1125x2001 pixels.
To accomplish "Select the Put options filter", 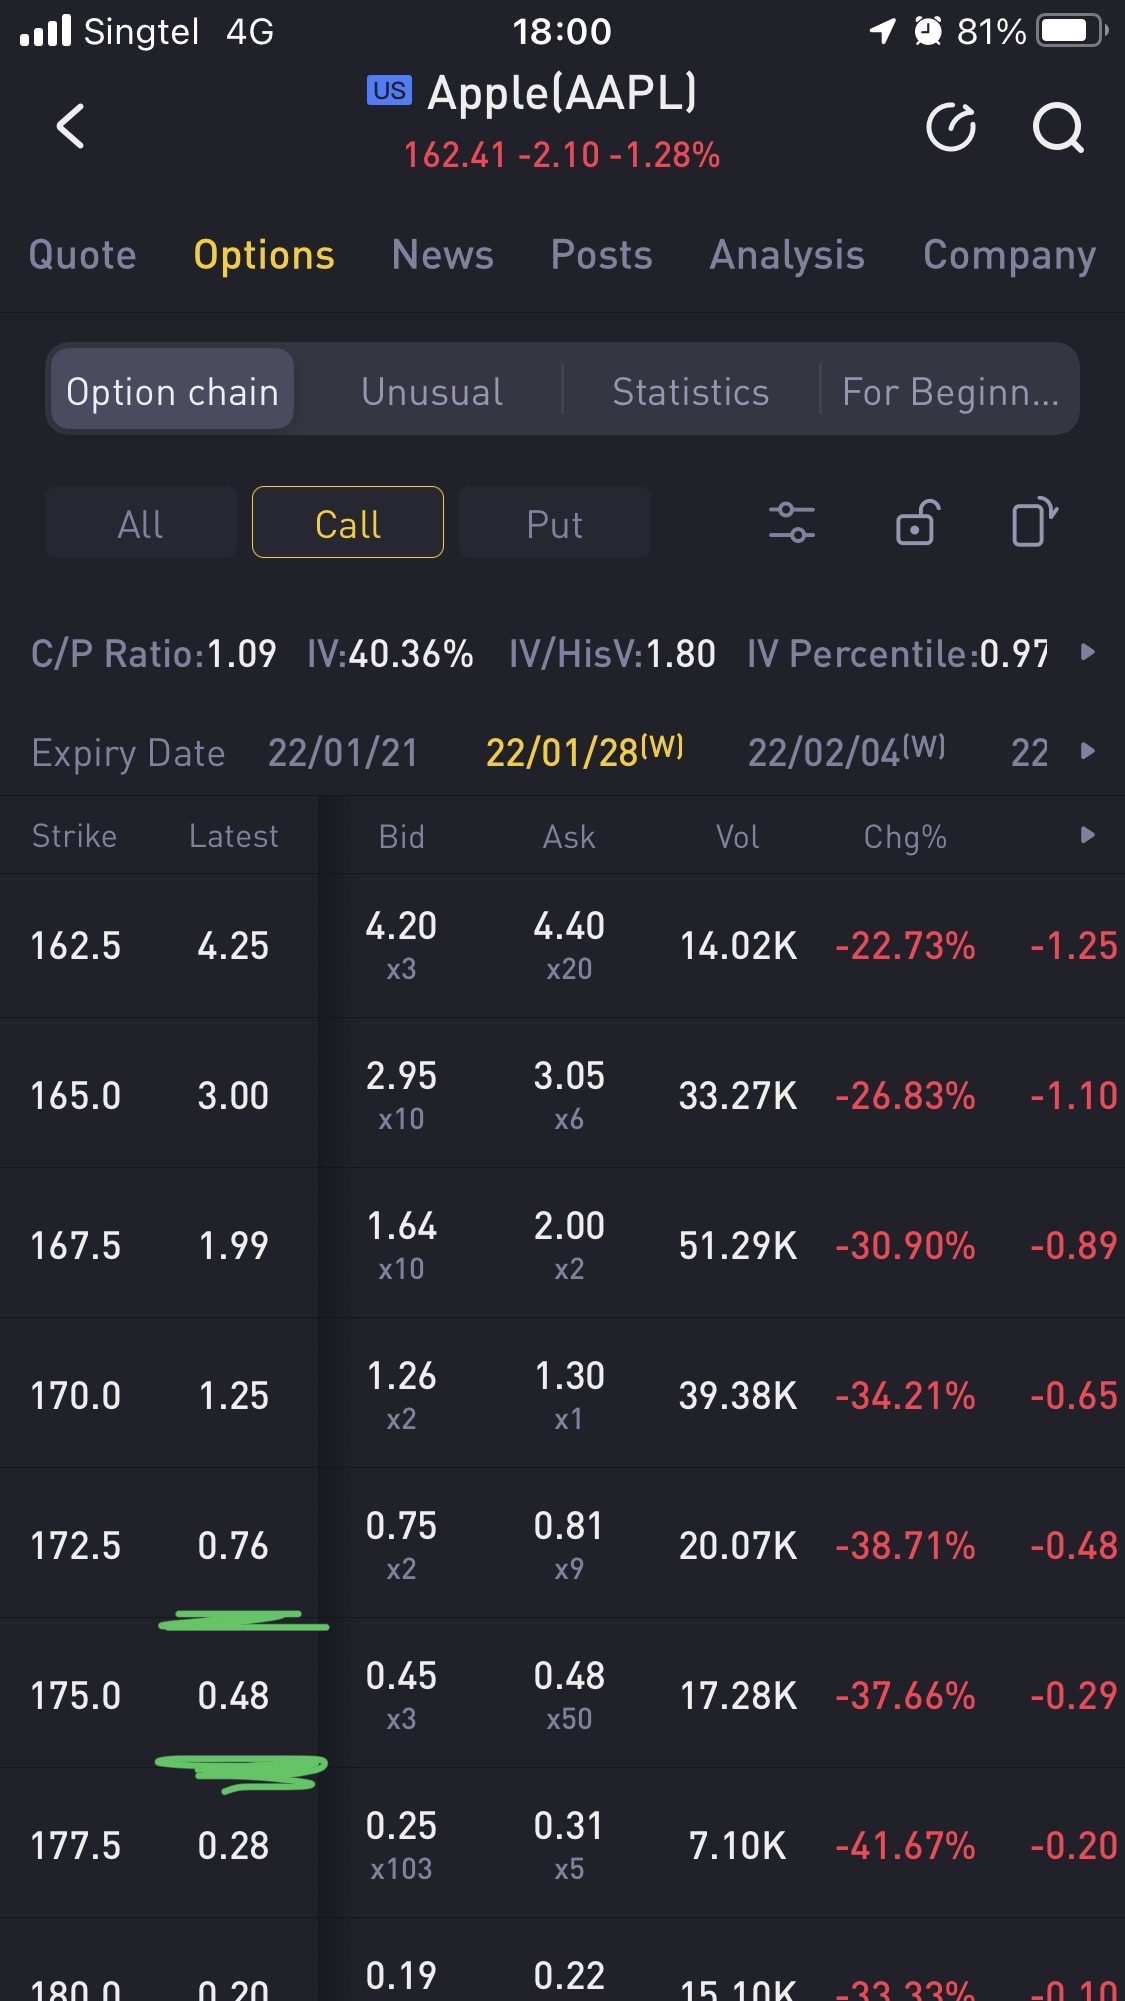I will point(554,523).
